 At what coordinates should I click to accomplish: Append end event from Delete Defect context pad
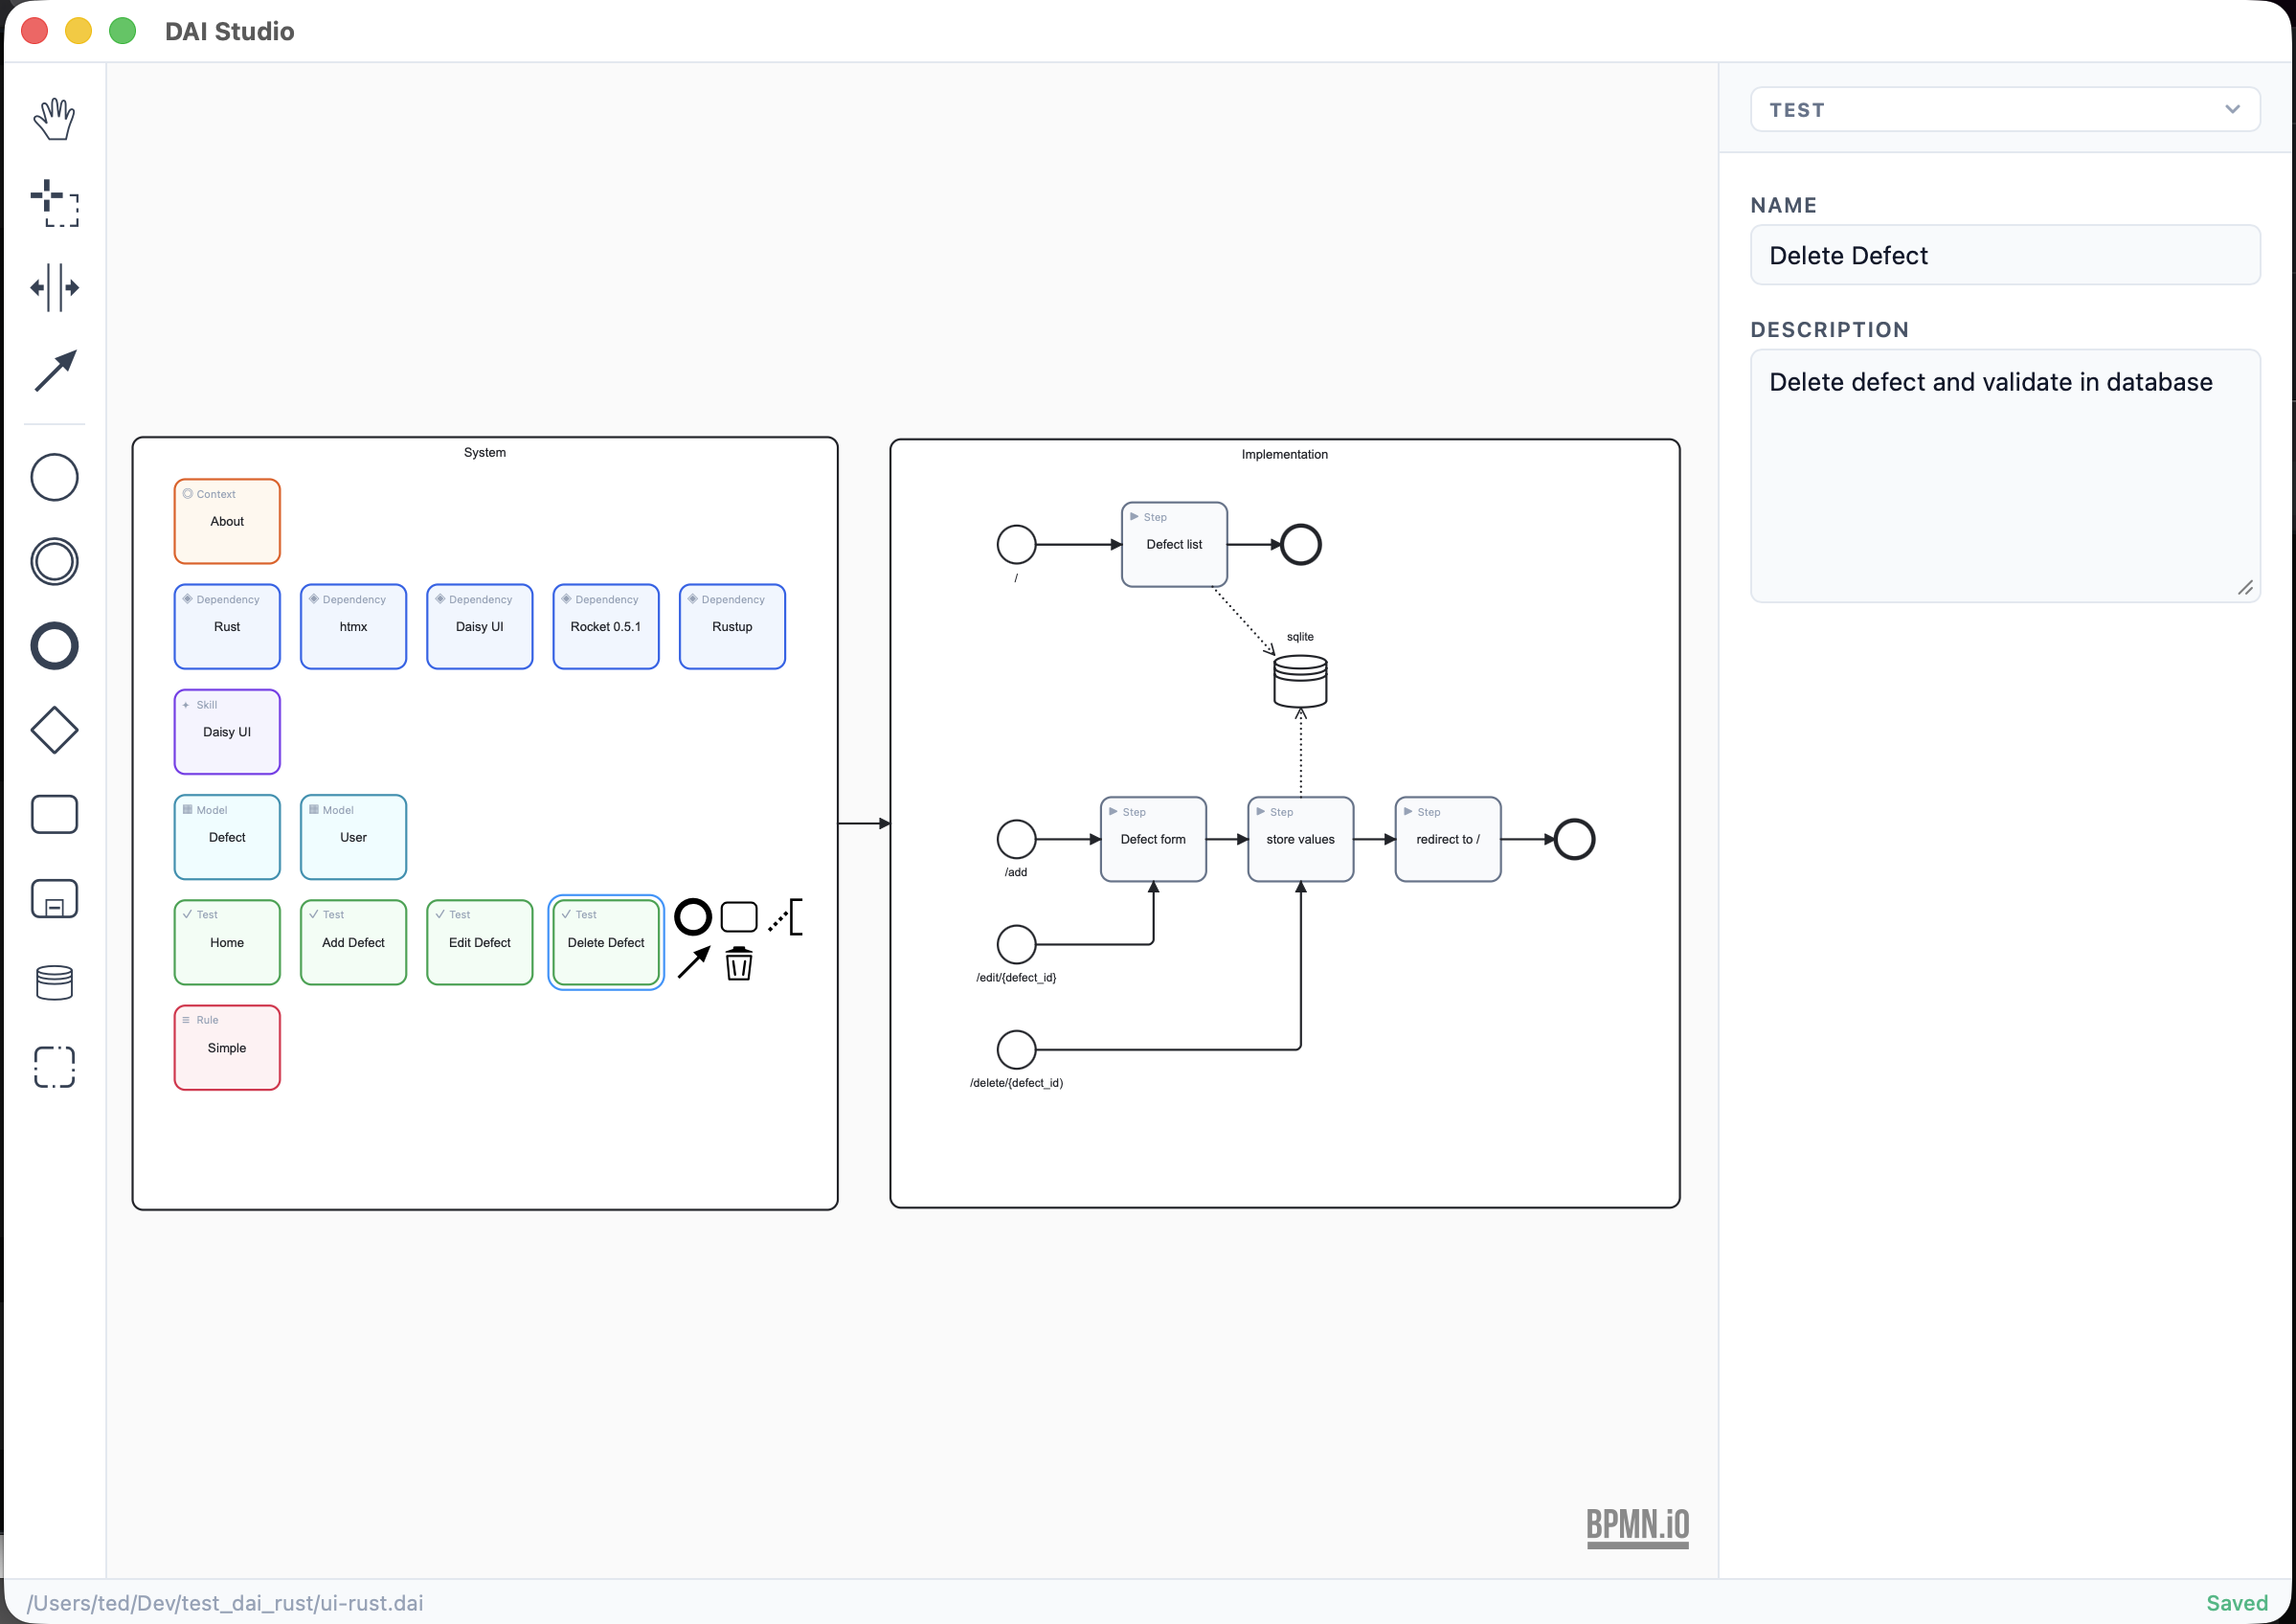pos(691,915)
